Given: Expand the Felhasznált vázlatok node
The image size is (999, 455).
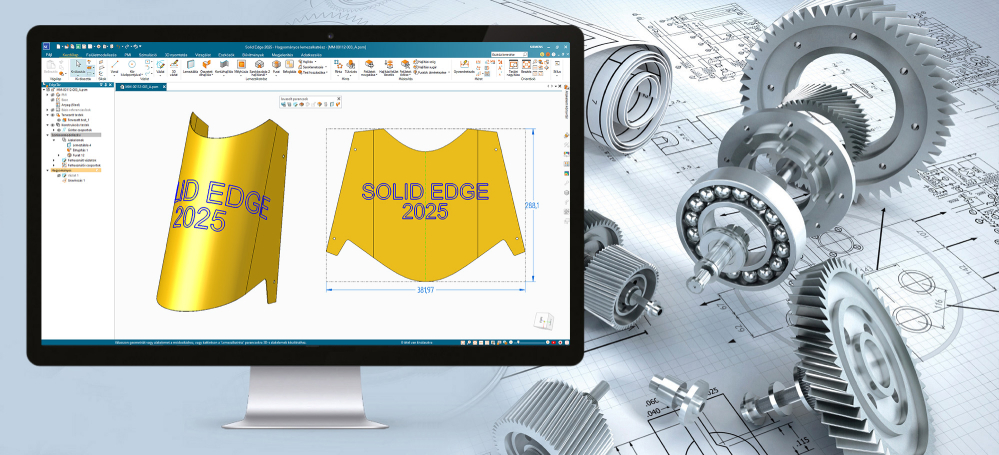Looking at the screenshot, I should pos(54,160).
